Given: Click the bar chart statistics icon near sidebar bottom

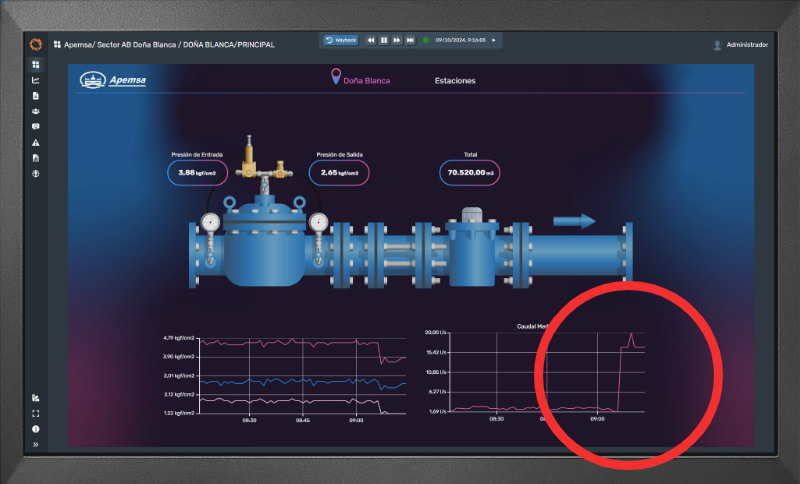Looking at the screenshot, I should pos(36,398).
